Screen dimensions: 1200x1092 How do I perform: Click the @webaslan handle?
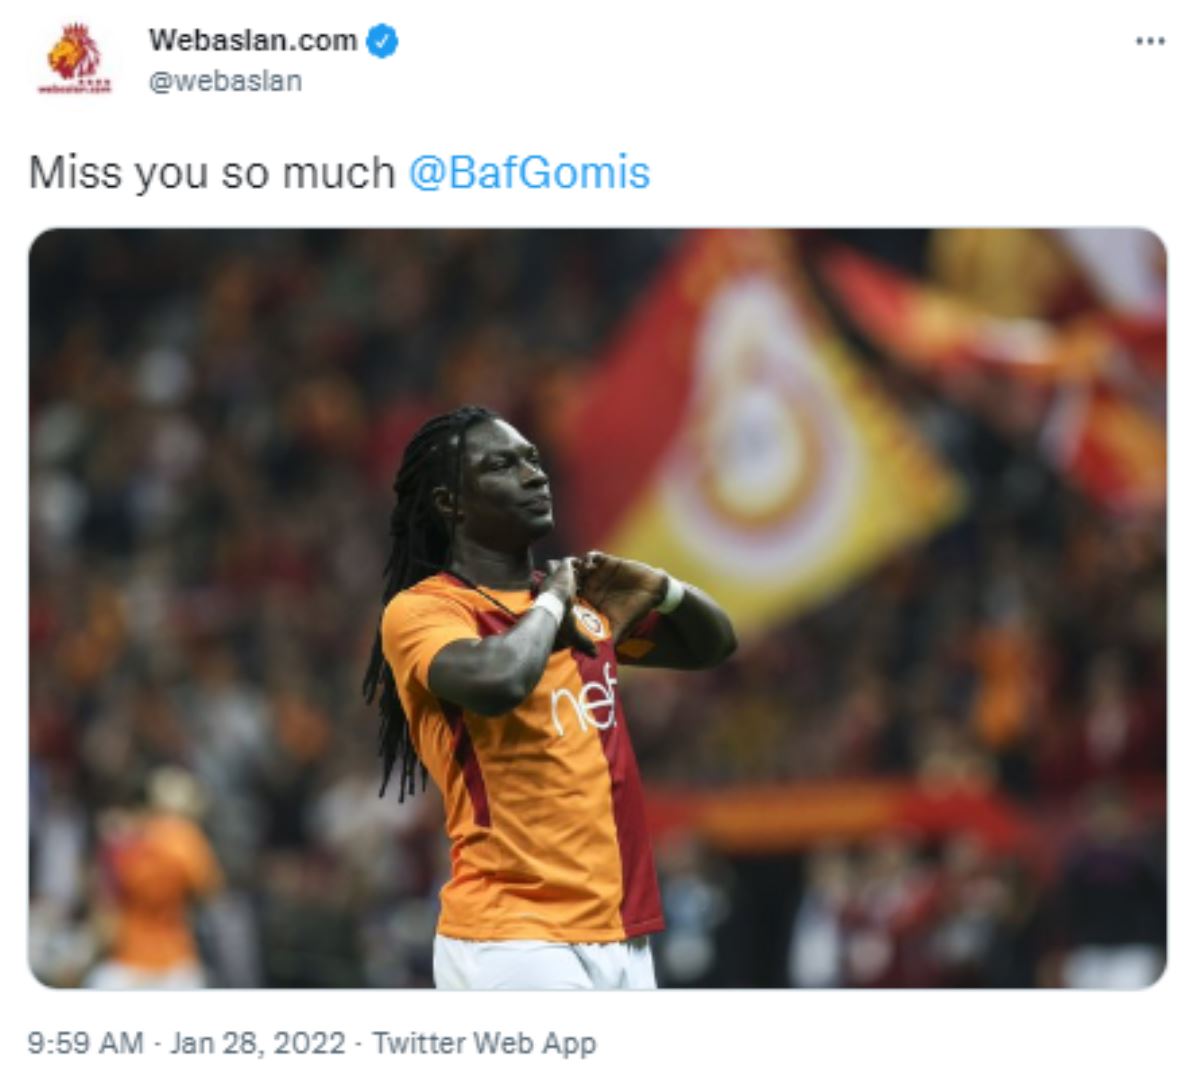(x=225, y=81)
